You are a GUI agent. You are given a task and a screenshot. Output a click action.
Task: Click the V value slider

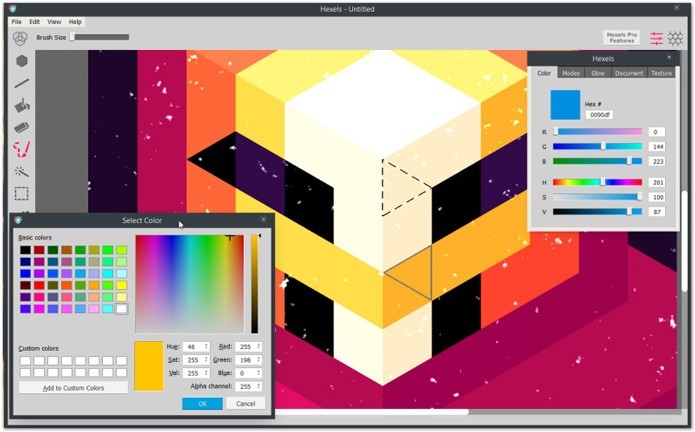[x=597, y=212]
